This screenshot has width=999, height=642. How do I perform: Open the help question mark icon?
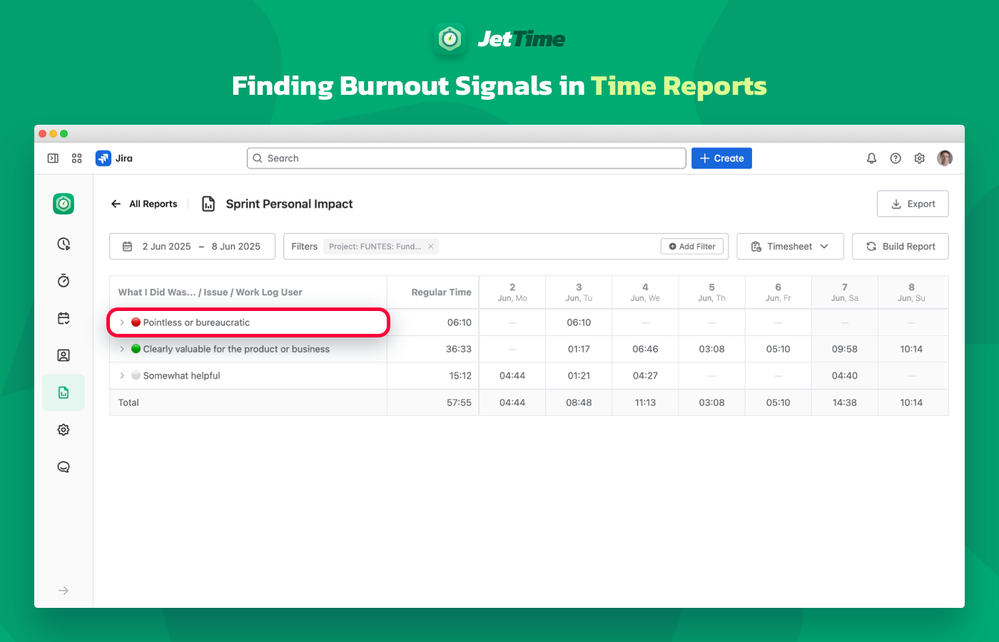point(895,158)
